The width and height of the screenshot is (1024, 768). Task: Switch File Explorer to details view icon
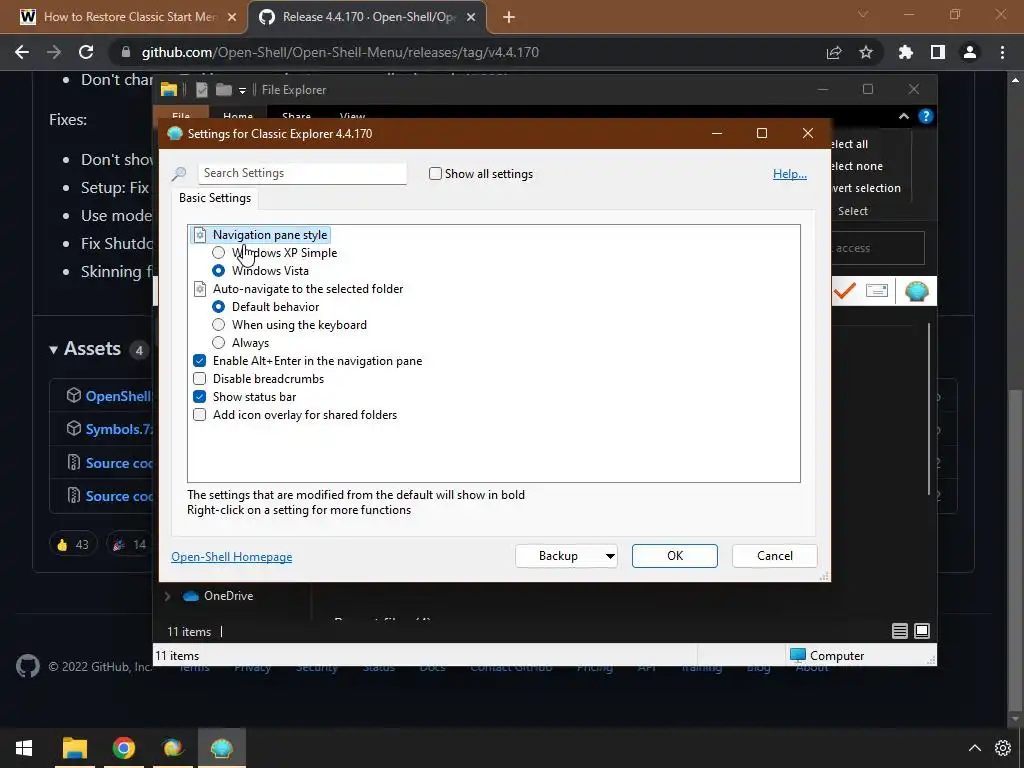pos(899,631)
